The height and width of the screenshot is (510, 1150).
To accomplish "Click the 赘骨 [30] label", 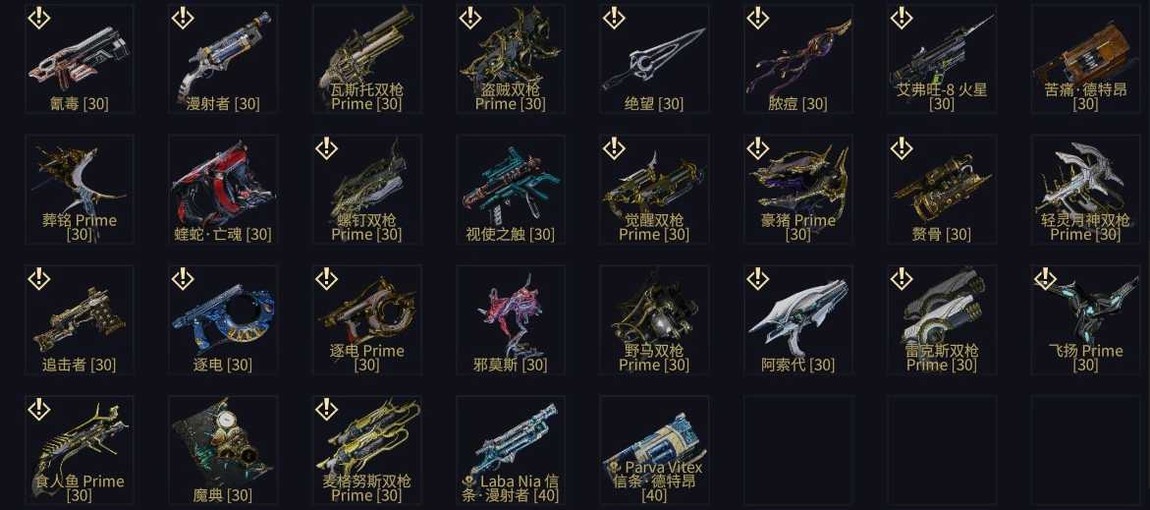I will (x=942, y=234).
